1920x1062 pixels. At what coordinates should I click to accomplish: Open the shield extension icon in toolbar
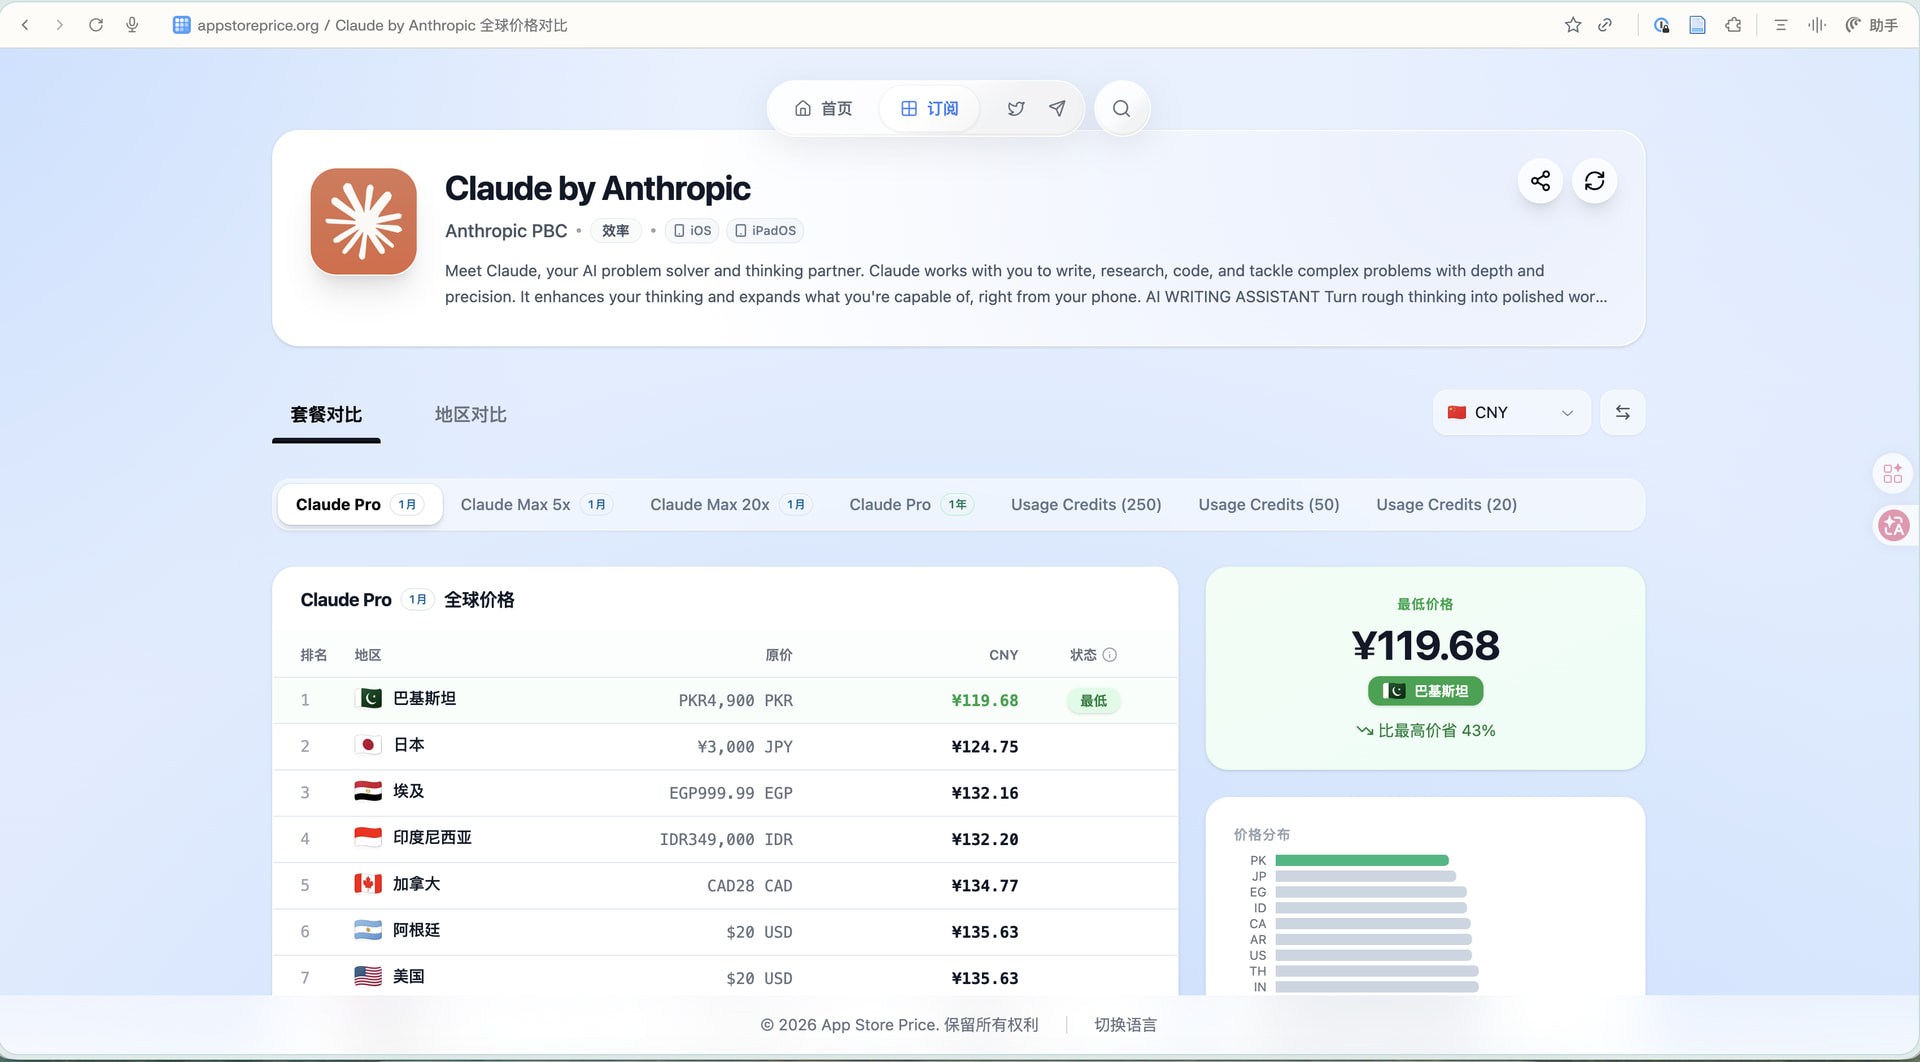pyautogui.click(x=1661, y=25)
